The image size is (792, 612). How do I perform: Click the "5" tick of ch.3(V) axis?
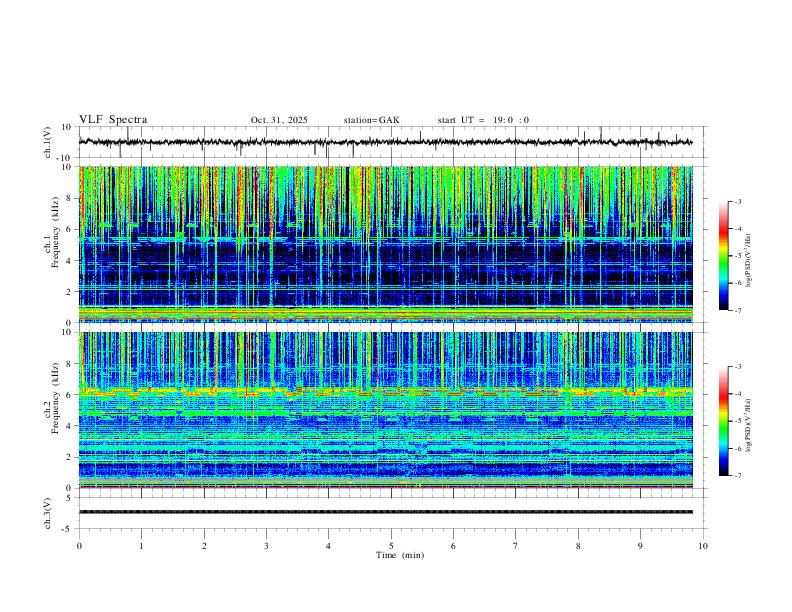coord(69,498)
